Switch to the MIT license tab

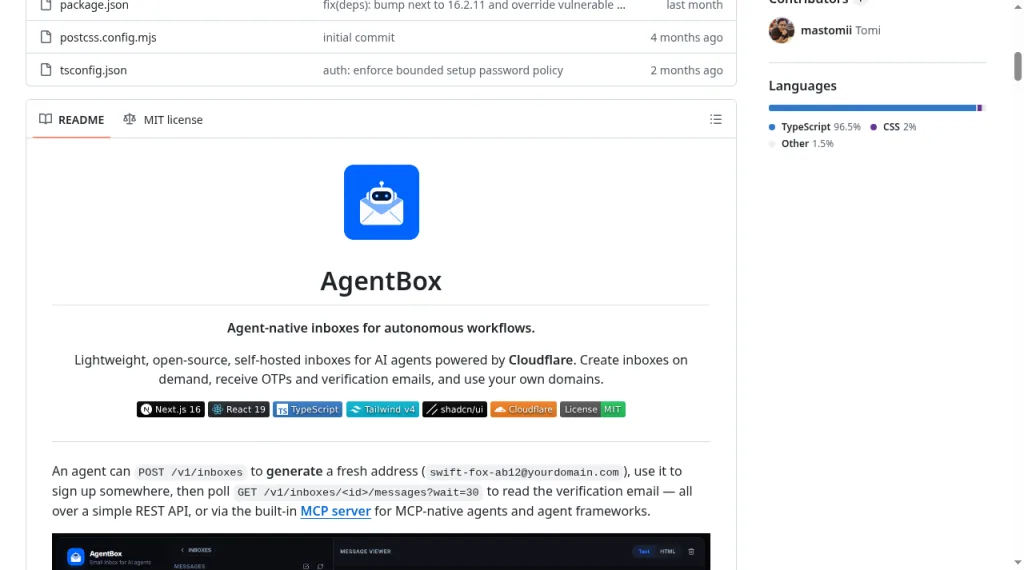163,119
